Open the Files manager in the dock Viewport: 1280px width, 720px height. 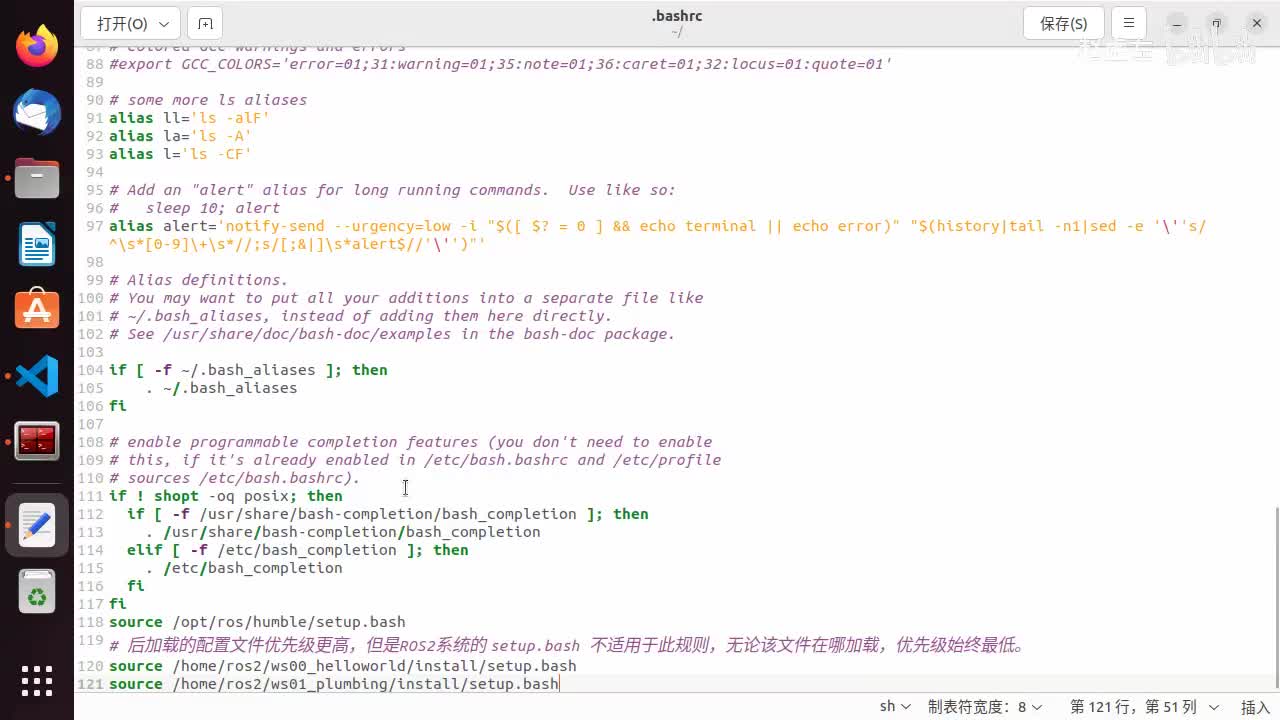click(x=37, y=178)
